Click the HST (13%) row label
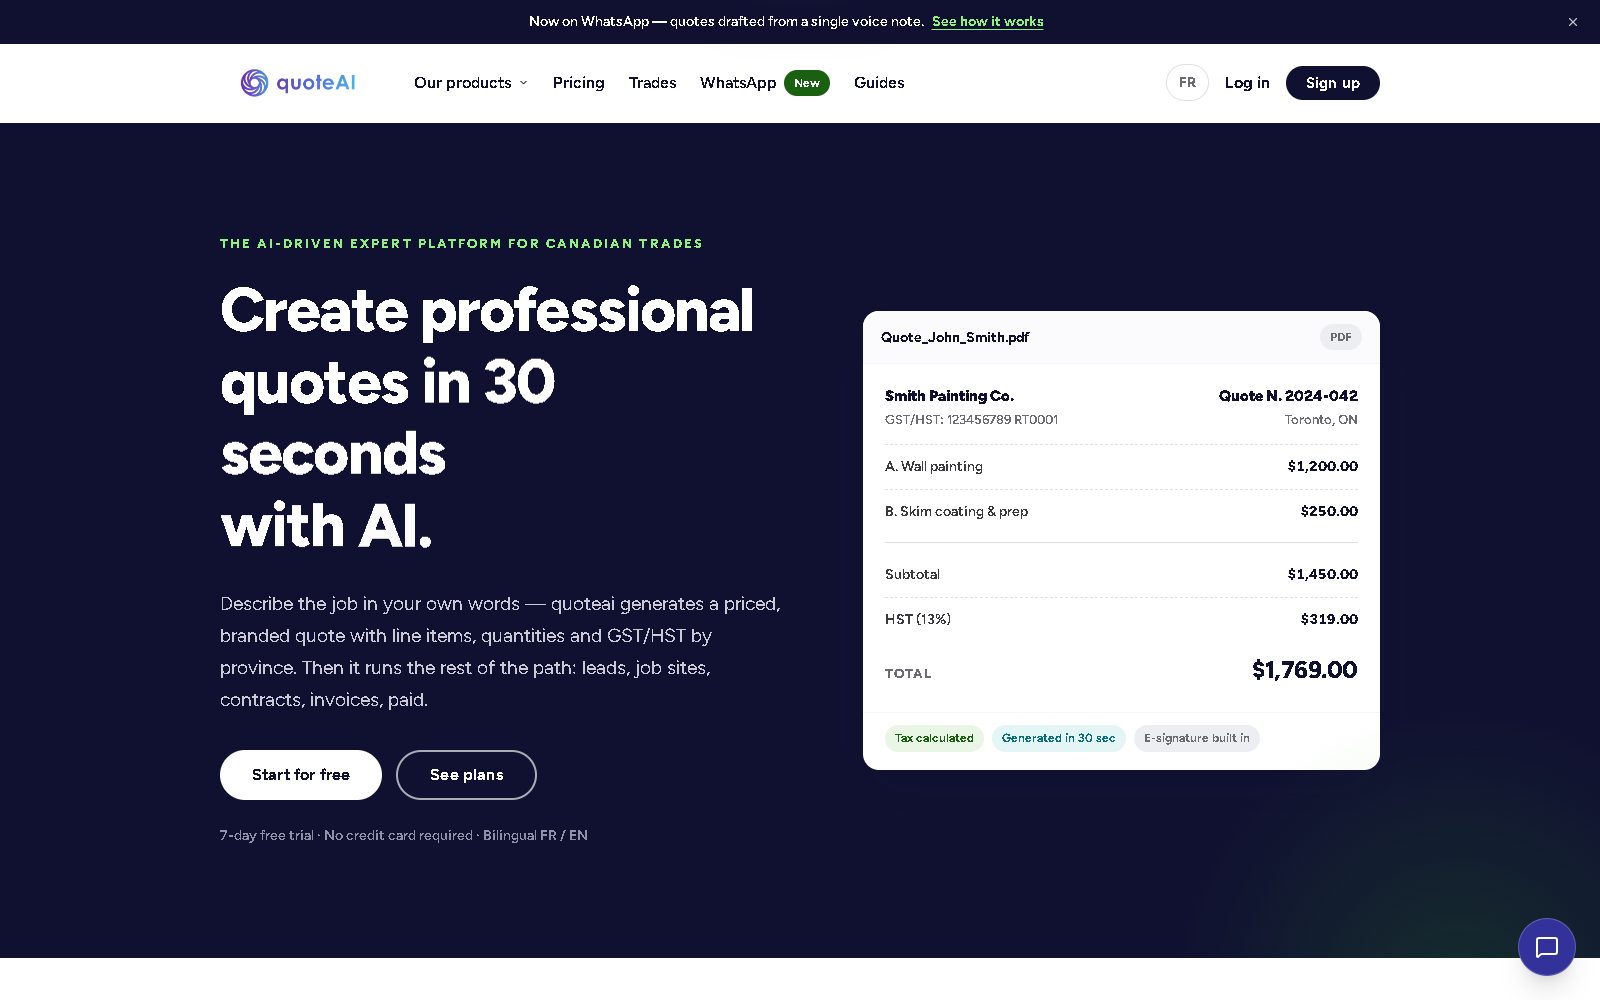1600x1000 pixels. 918,619
